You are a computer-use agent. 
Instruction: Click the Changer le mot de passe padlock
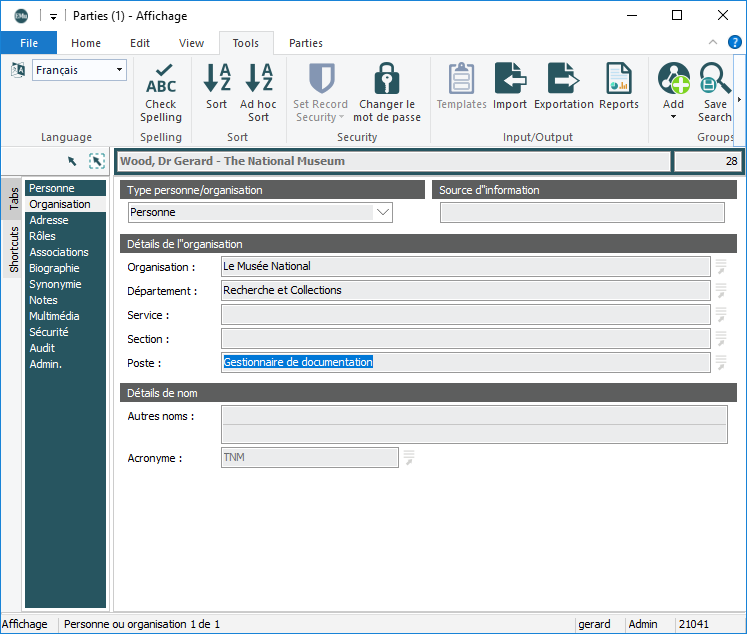[386, 80]
